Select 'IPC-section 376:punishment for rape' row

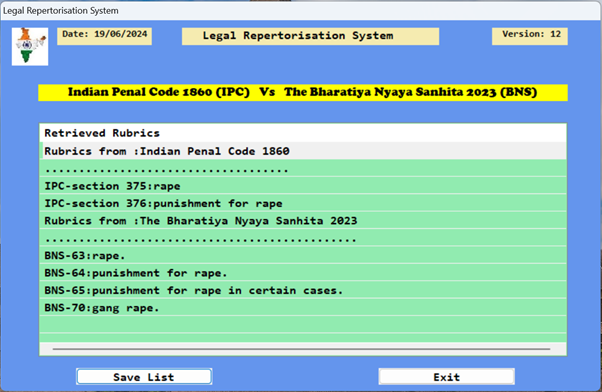pos(303,203)
